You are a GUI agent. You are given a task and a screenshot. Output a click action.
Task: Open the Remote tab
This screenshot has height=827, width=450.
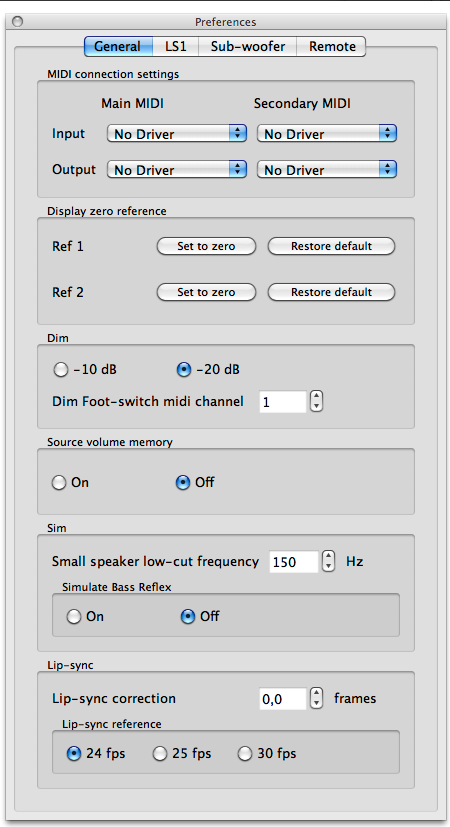coord(331,46)
